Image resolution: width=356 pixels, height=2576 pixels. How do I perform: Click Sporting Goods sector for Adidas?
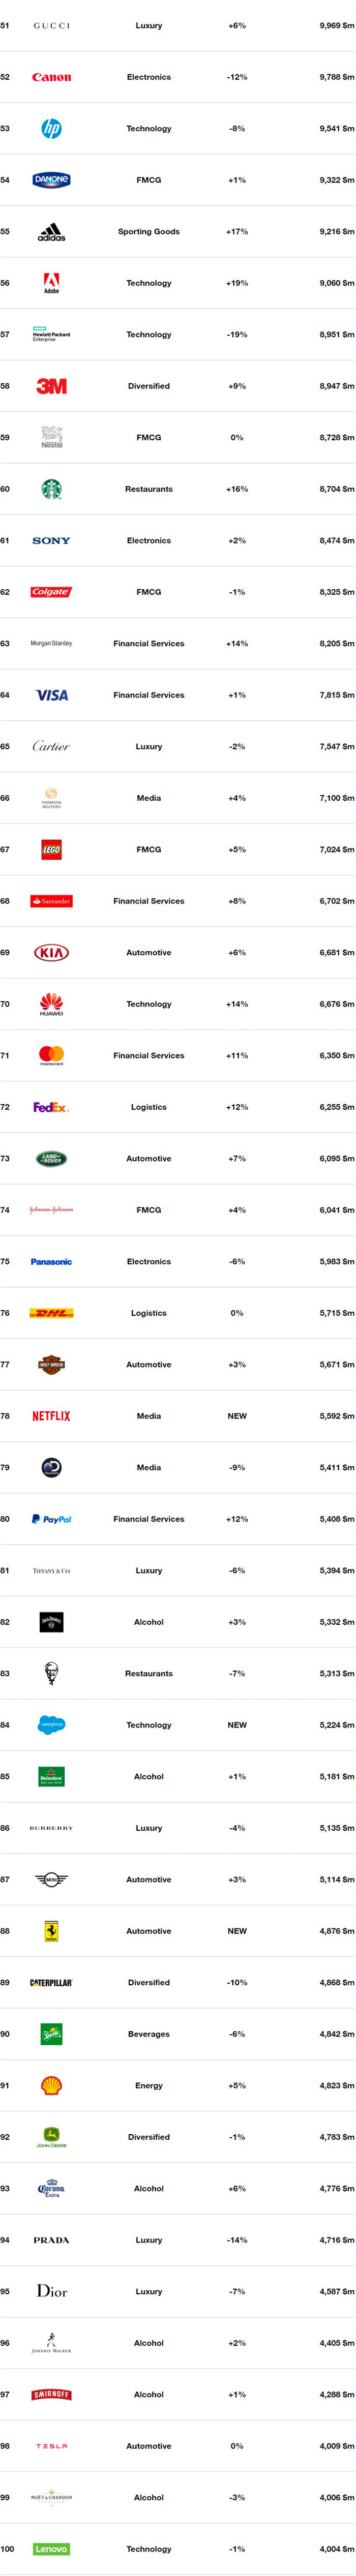(x=149, y=232)
